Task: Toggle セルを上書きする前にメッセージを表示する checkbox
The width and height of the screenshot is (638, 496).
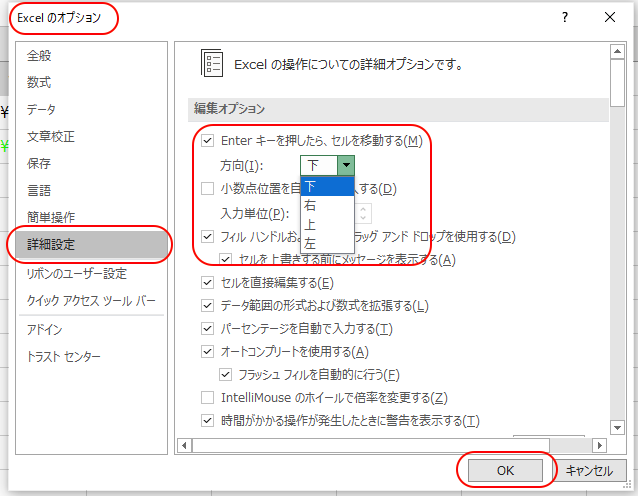Action: tap(225, 259)
